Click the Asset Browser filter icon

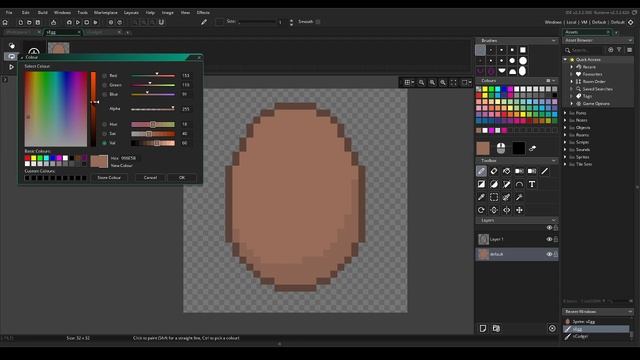tap(619, 50)
